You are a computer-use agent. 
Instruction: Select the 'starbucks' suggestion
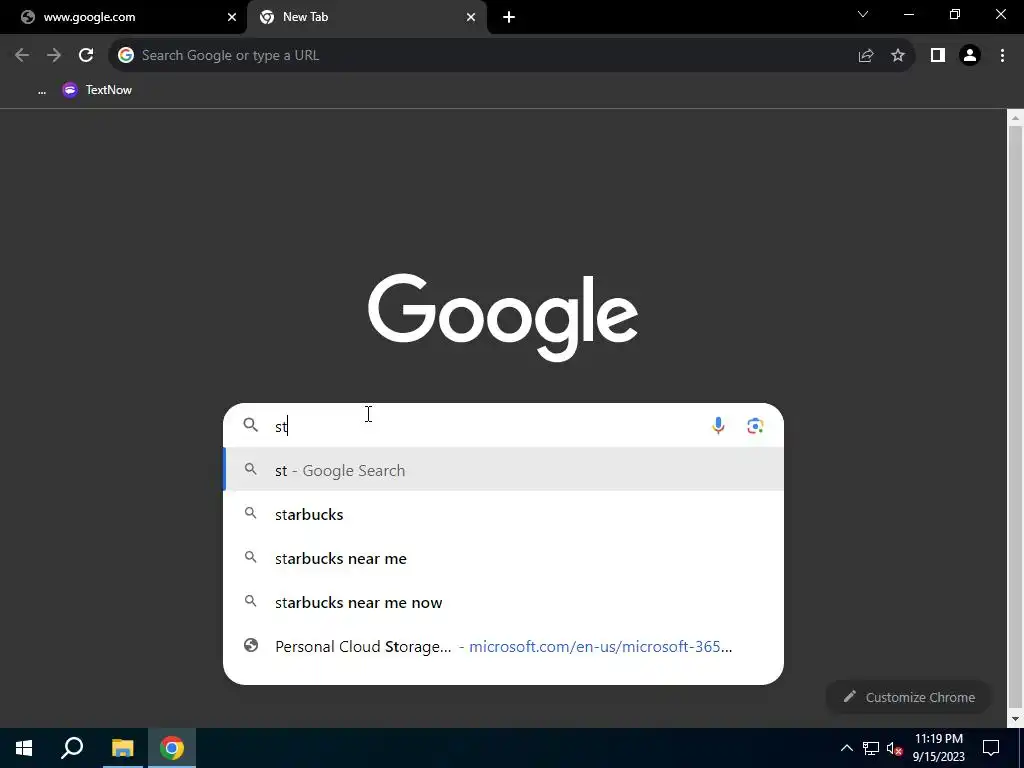tap(504, 514)
